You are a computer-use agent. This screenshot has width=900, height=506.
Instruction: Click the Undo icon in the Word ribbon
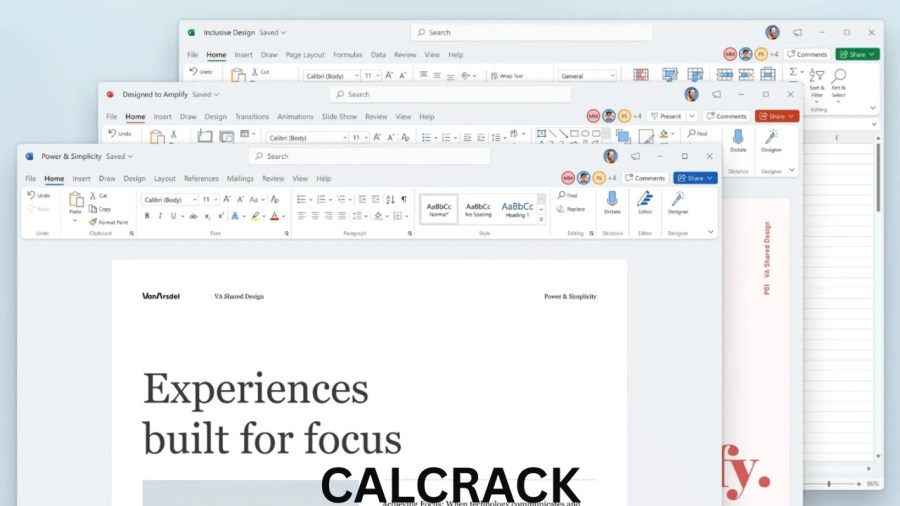32,195
